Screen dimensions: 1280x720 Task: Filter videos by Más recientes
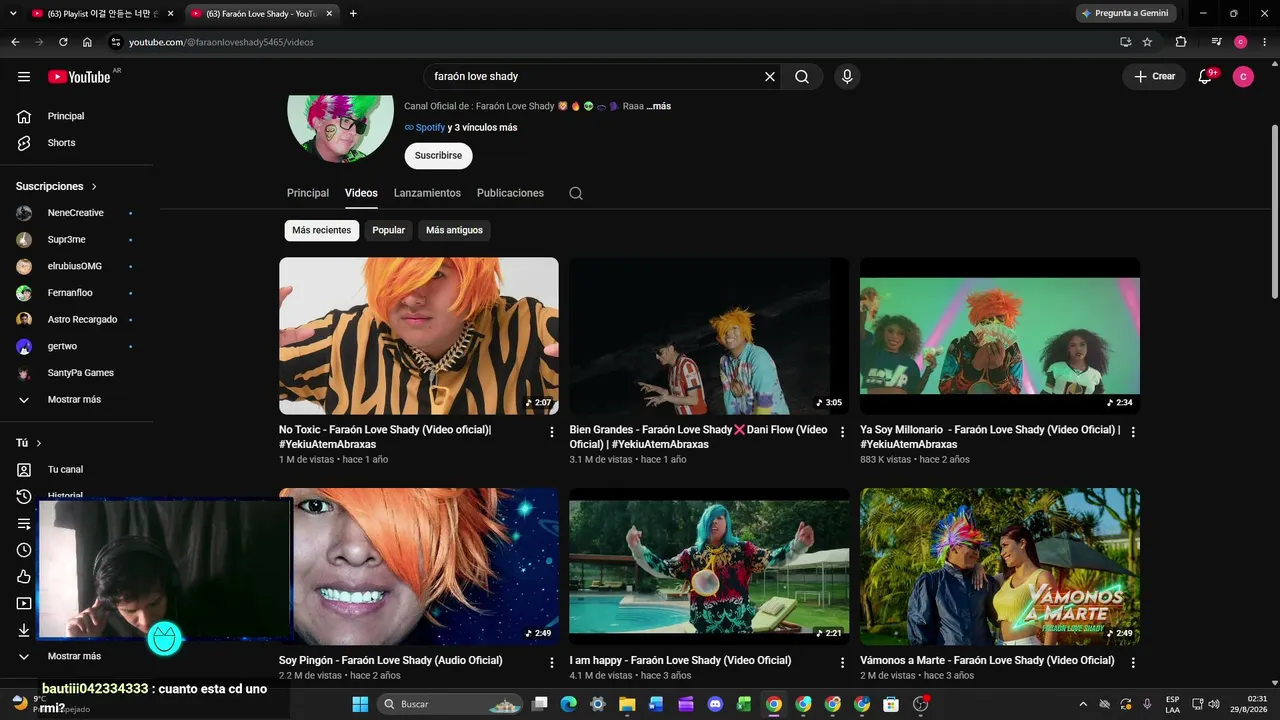pyautogui.click(x=321, y=231)
